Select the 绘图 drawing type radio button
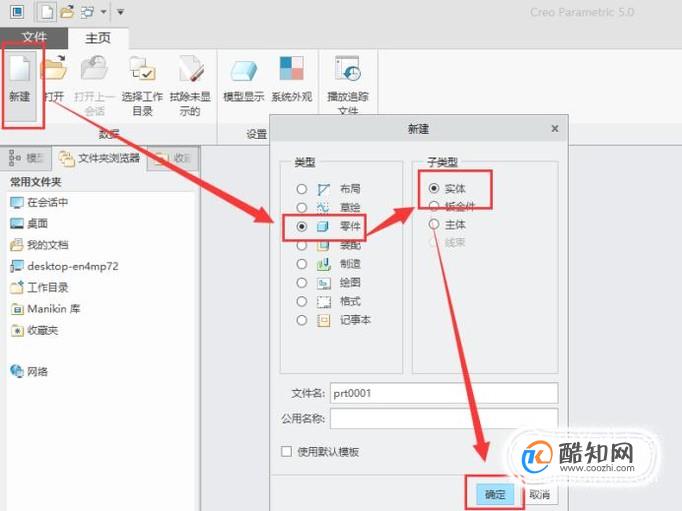 [x=301, y=283]
